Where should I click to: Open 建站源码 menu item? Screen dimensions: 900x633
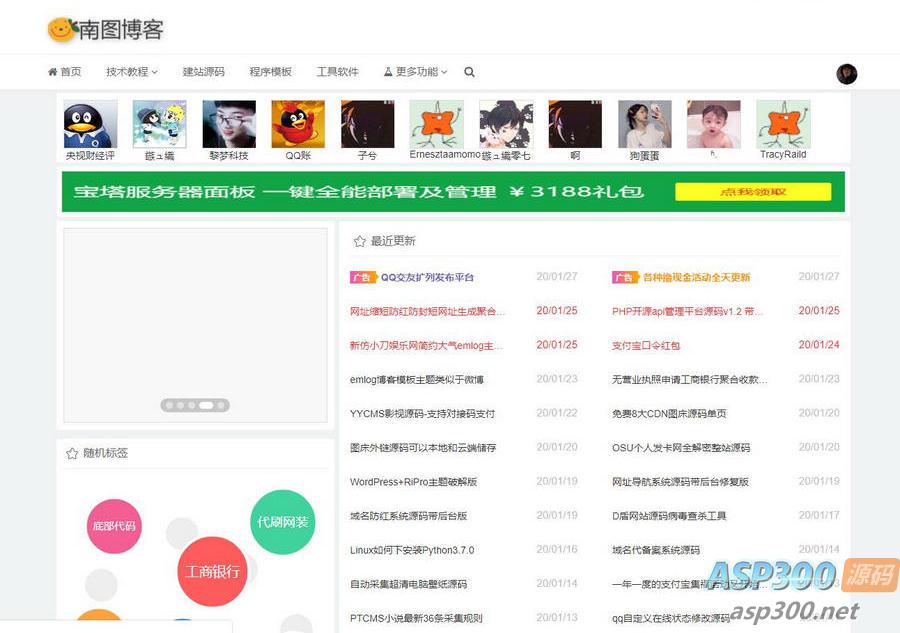(x=203, y=72)
